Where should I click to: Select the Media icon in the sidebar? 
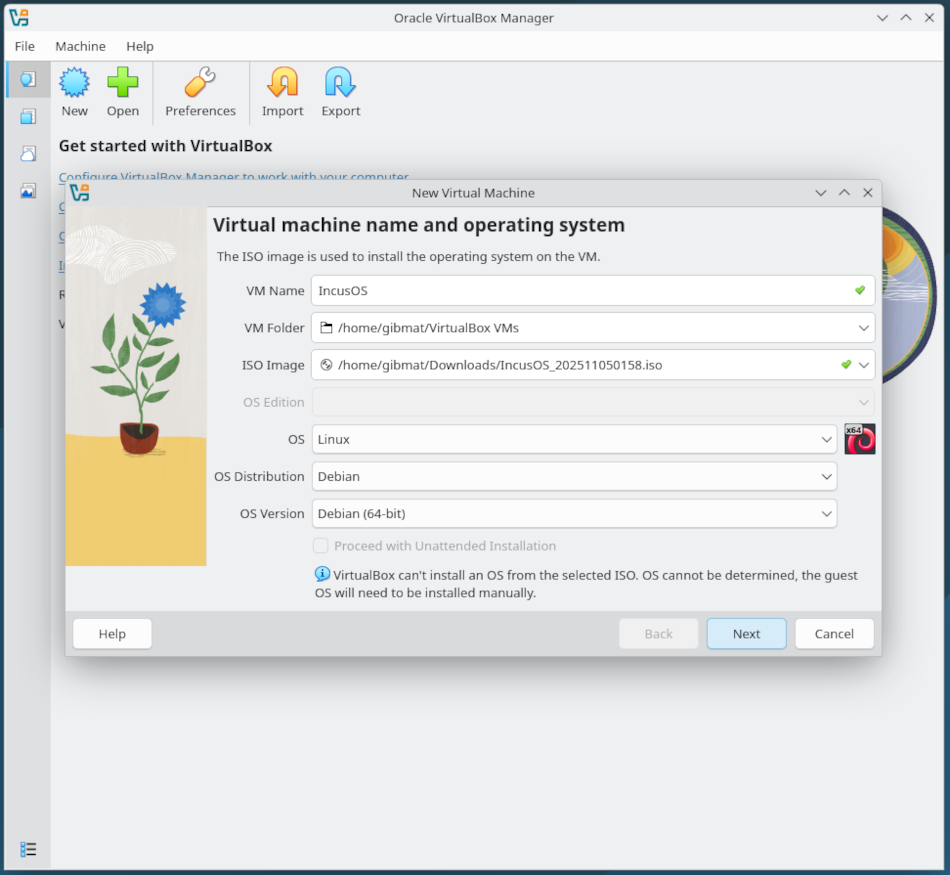[28, 116]
